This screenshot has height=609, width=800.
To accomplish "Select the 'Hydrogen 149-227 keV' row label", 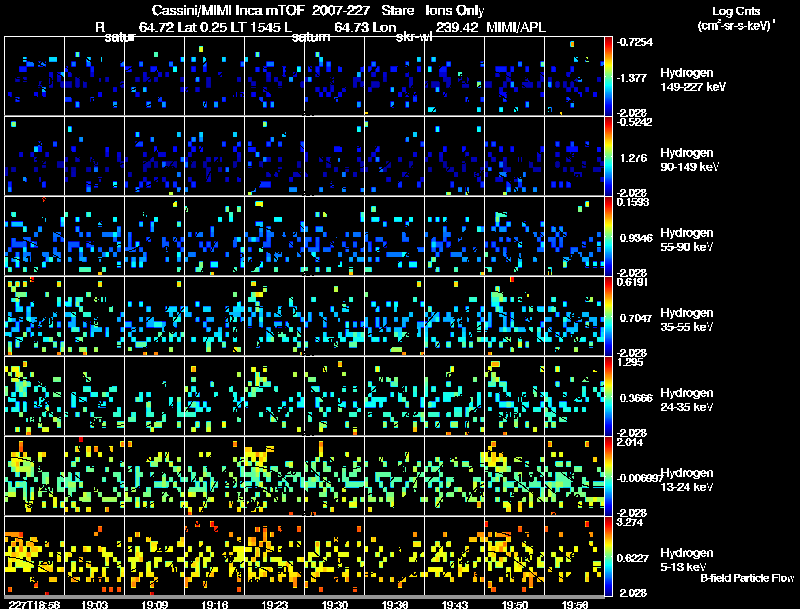I will 693,80.
